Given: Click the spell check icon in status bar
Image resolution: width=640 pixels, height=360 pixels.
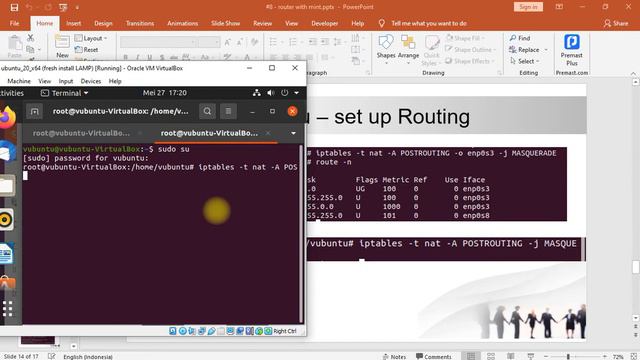Looking at the screenshot, I should pos(51,356).
